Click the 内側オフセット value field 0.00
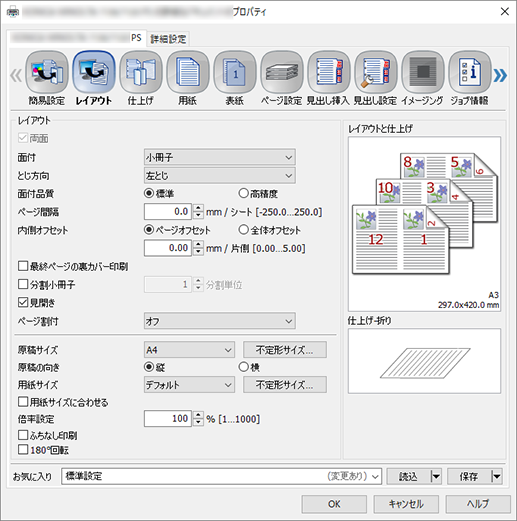Image resolution: width=517 pixels, height=521 pixels. [168, 248]
